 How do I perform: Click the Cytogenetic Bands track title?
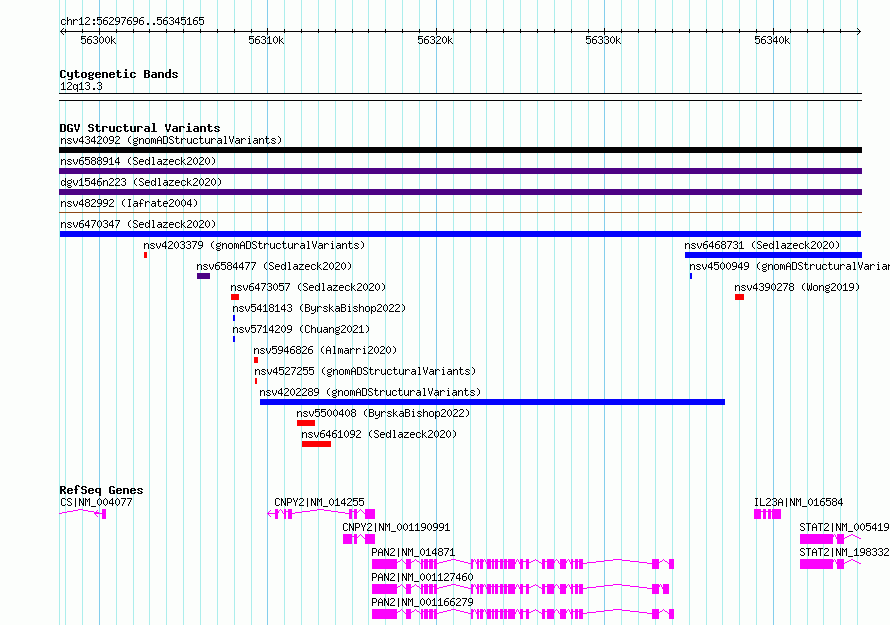tap(119, 74)
